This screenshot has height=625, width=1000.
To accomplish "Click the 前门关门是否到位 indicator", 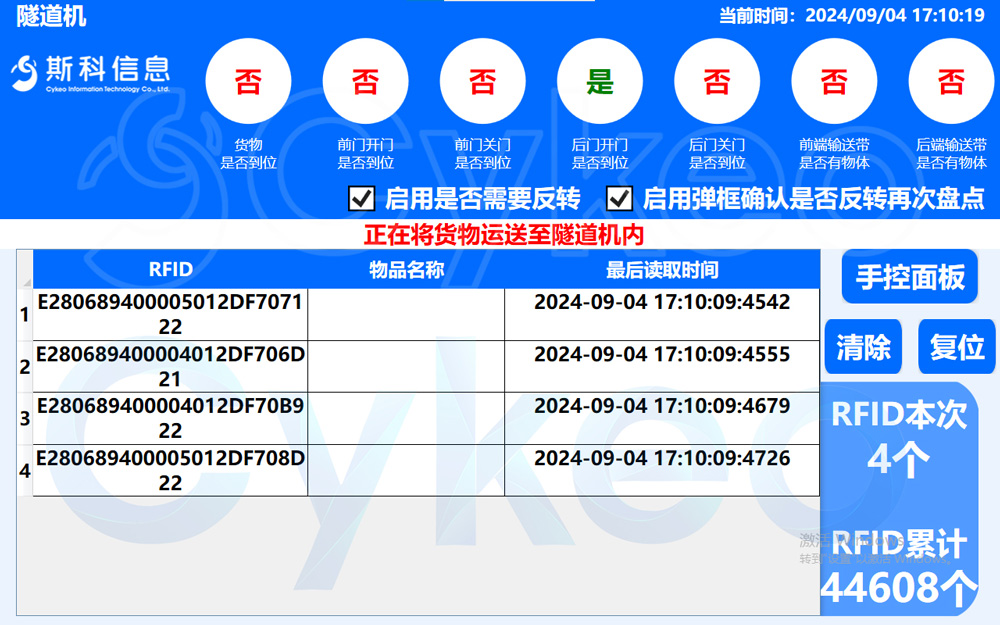I will coord(482,80).
